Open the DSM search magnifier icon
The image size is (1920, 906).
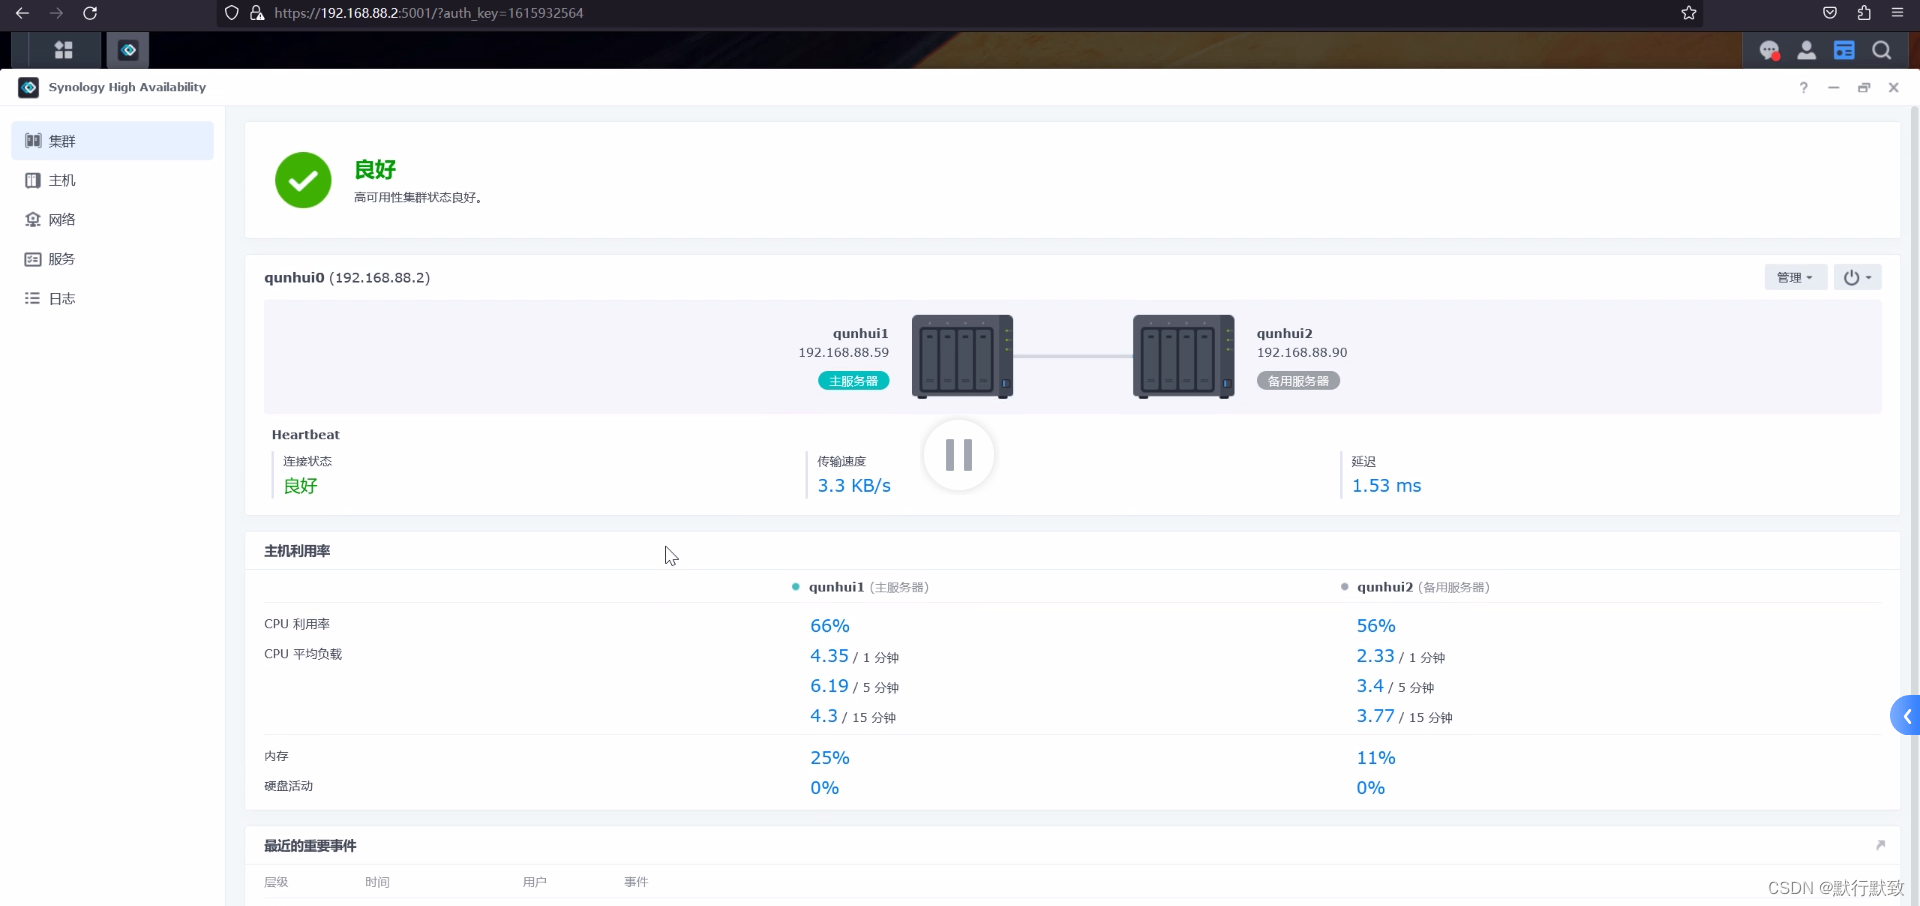pos(1881,50)
